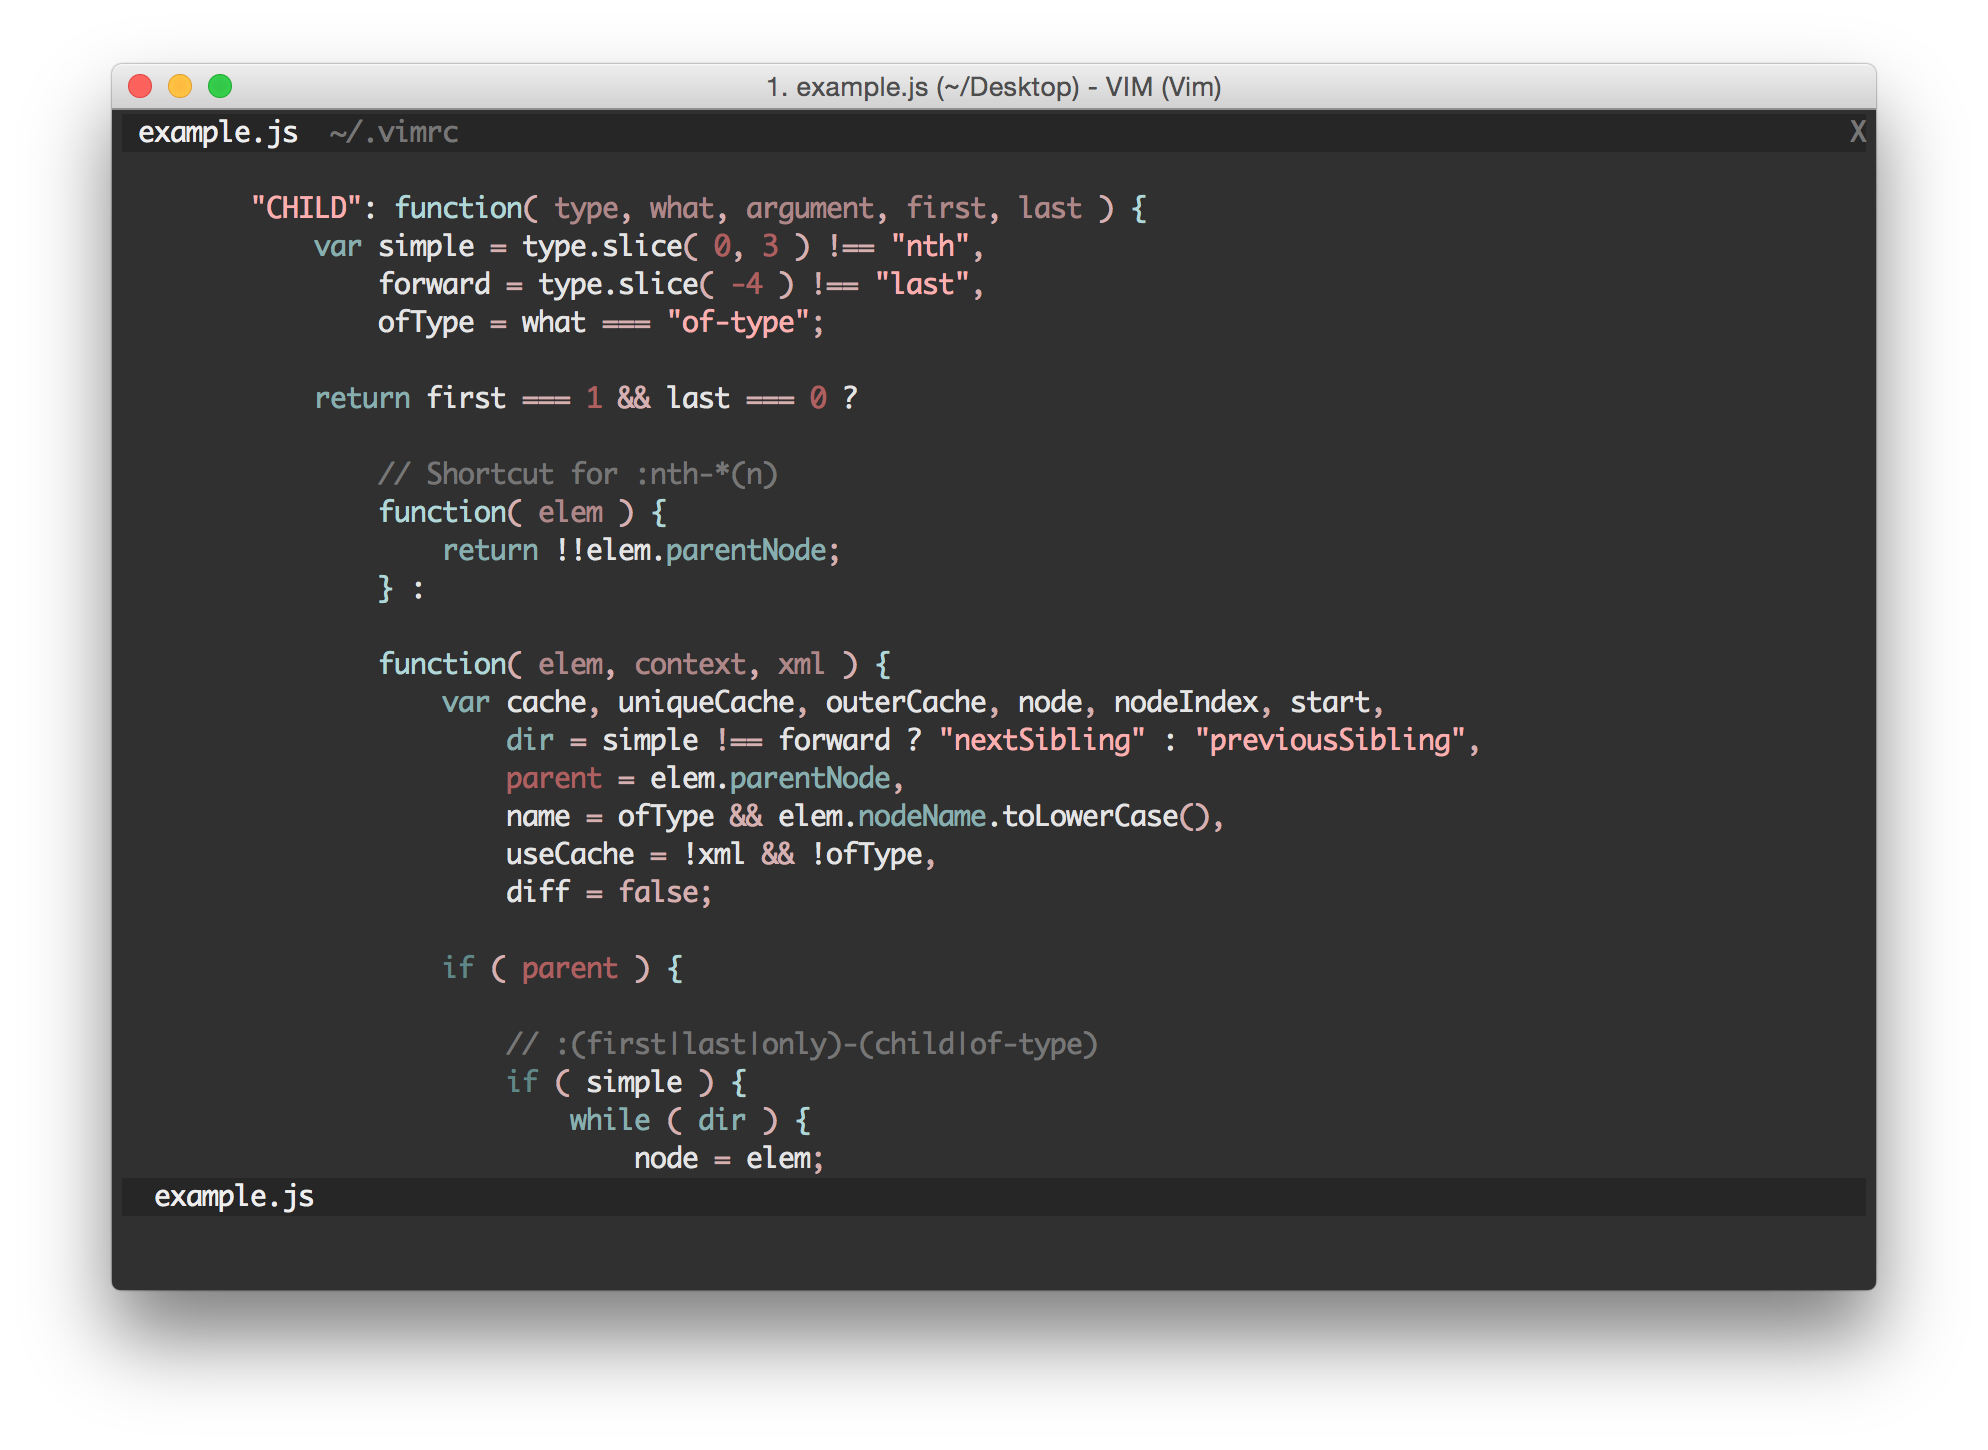Image resolution: width=1988 pixels, height=1450 pixels.
Task: Click the red close window button
Action: (x=140, y=87)
